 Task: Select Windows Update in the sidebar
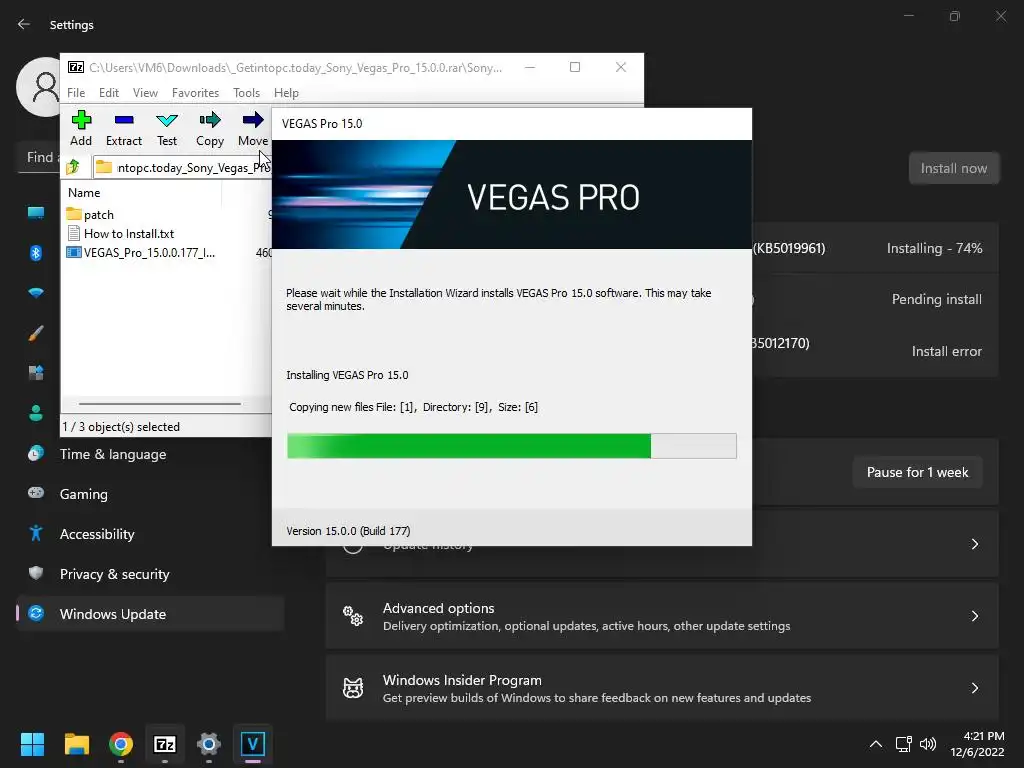[150, 614]
